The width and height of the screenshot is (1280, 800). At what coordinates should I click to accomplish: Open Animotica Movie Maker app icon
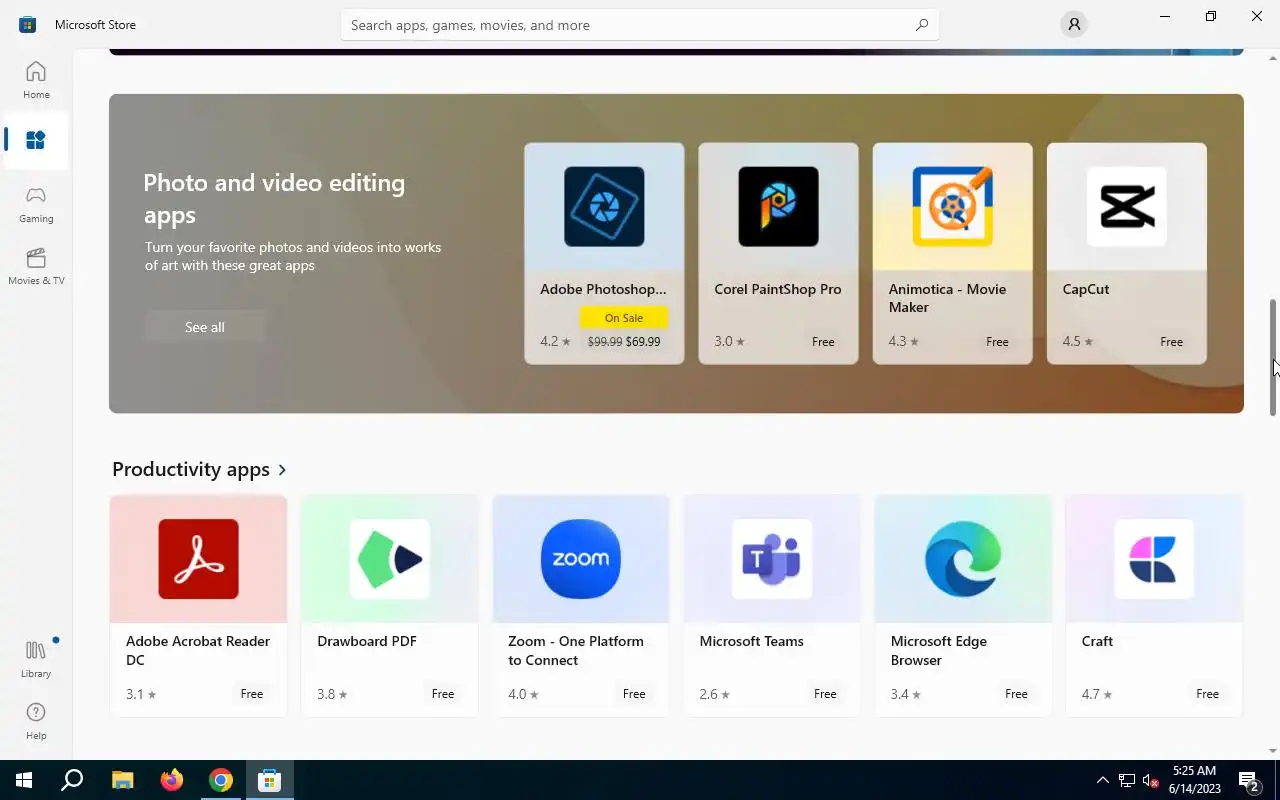(952, 206)
